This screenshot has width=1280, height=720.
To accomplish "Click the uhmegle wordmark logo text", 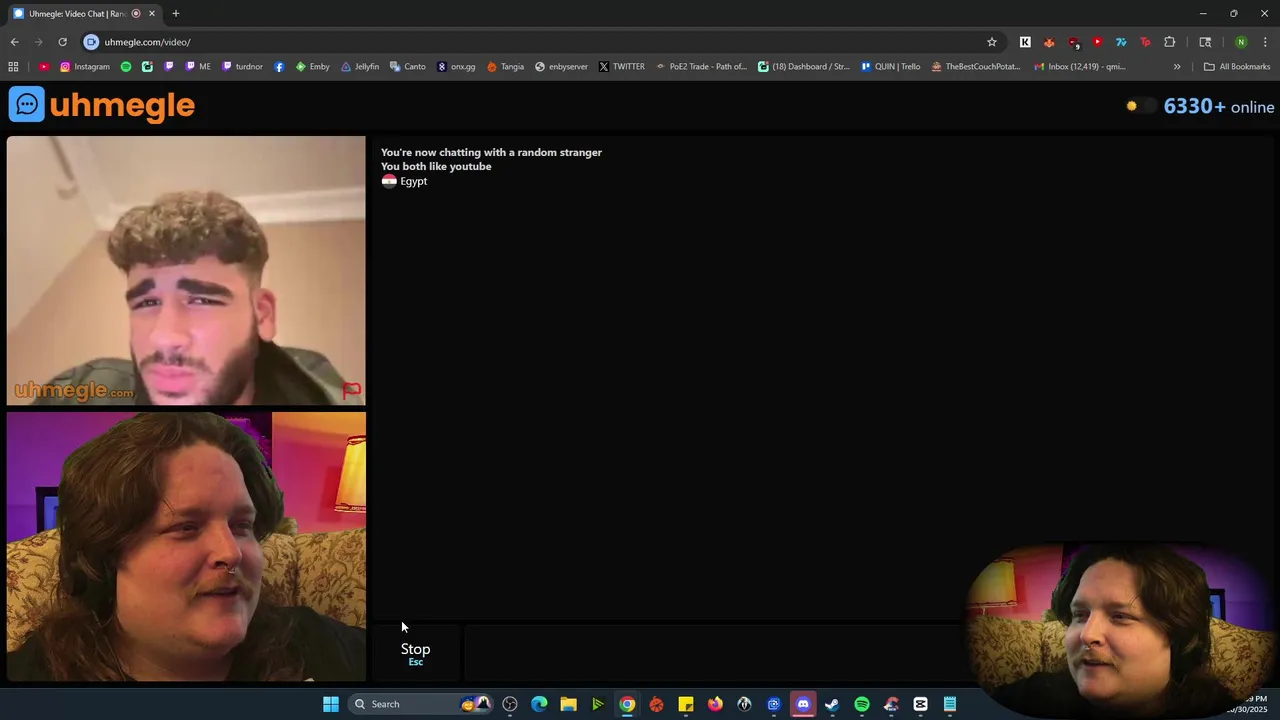I will (122, 105).
